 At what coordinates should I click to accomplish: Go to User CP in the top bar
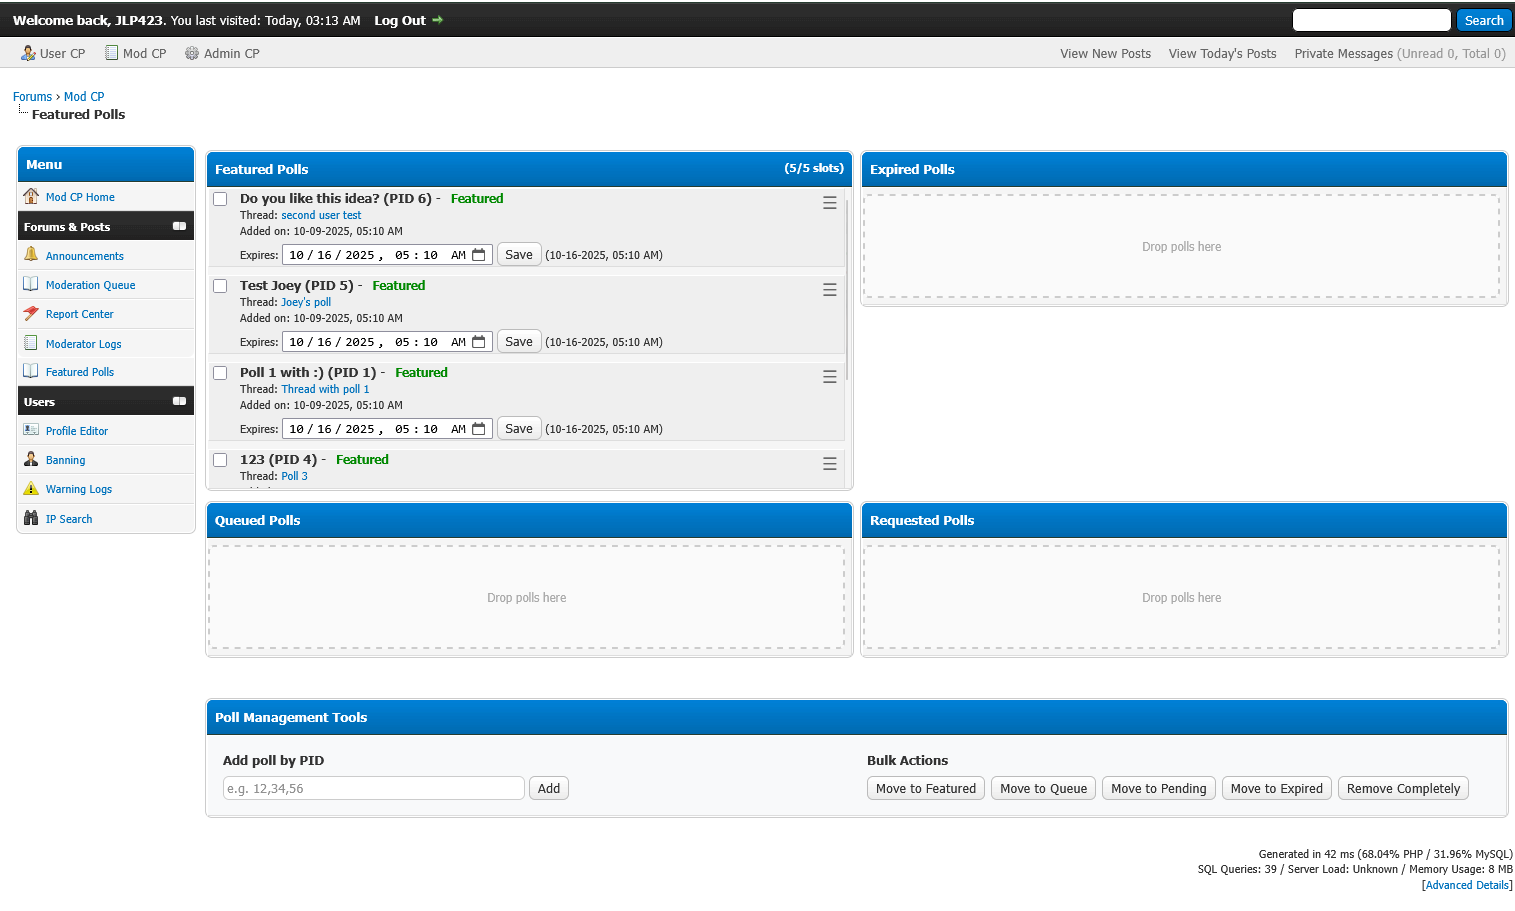(x=53, y=54)
